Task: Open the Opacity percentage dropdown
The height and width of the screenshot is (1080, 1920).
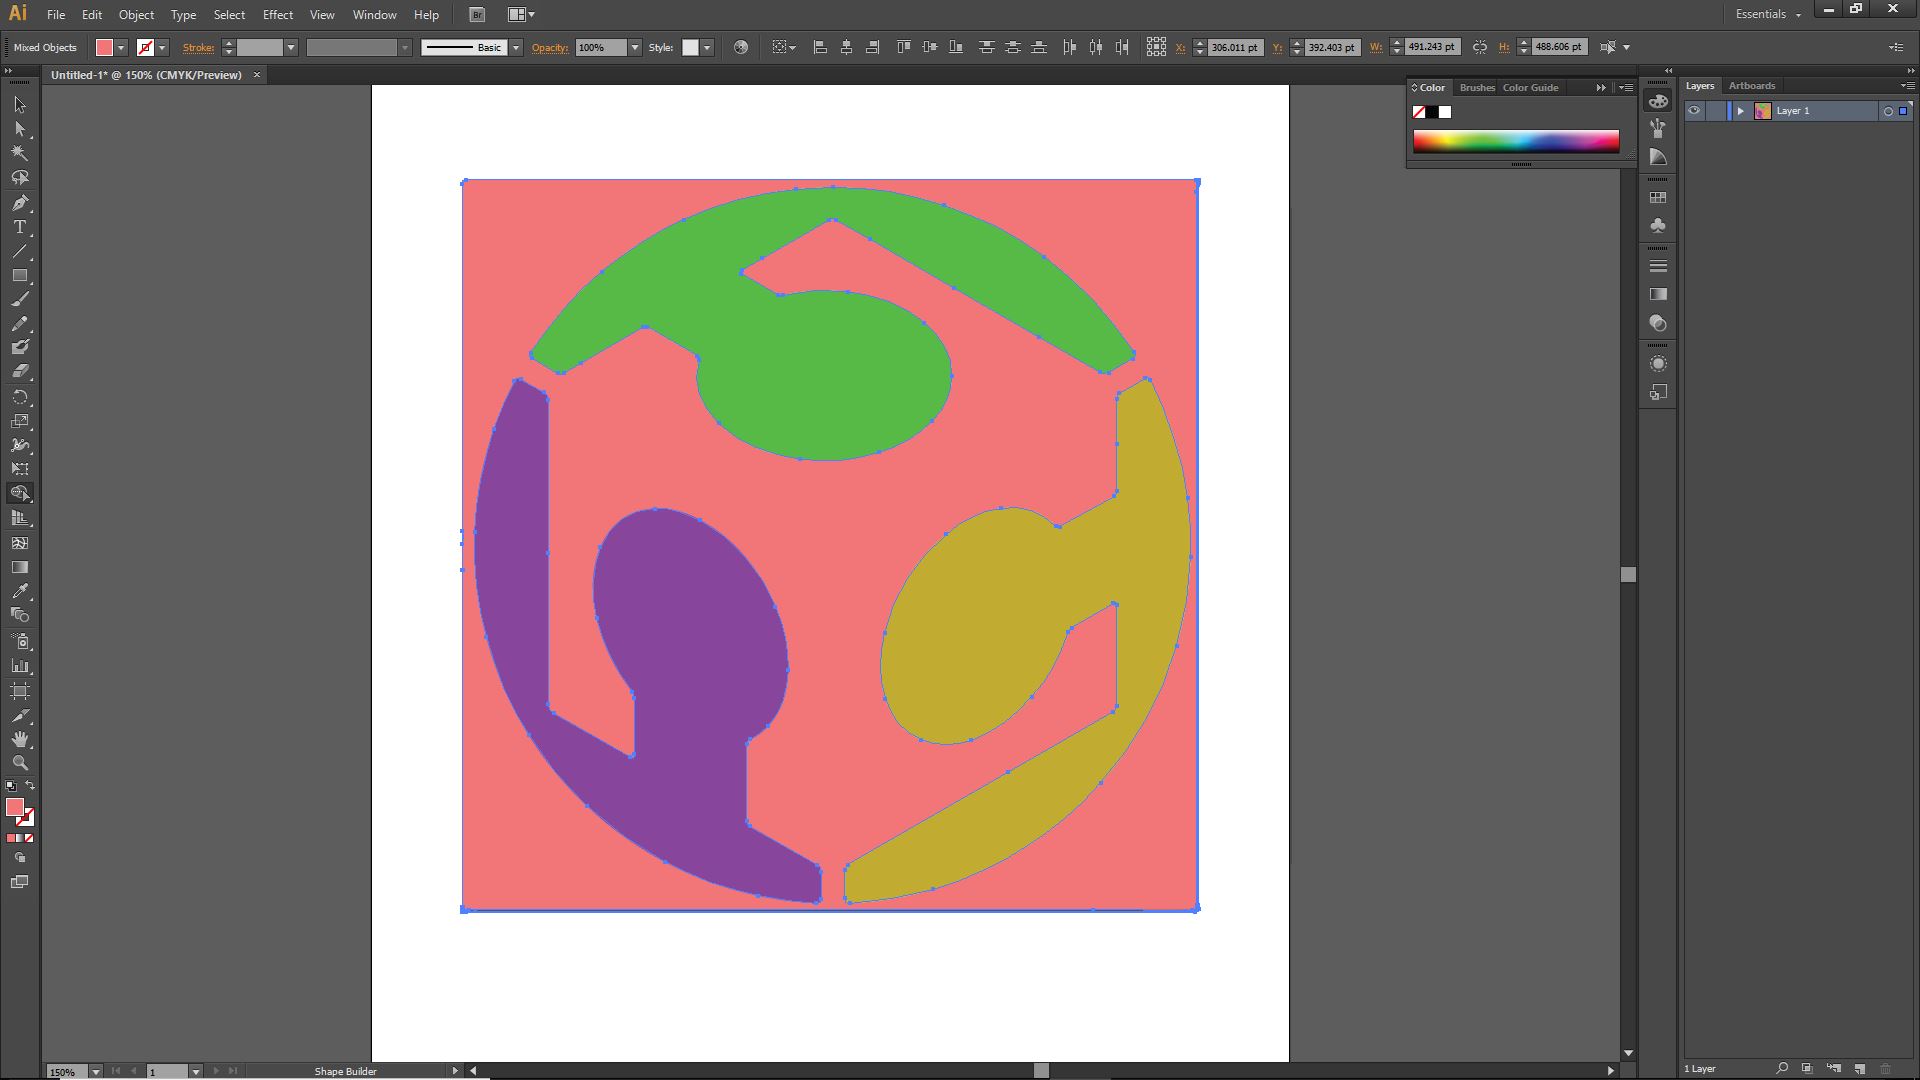Action: pyautogui.click(x=634, y=47)
